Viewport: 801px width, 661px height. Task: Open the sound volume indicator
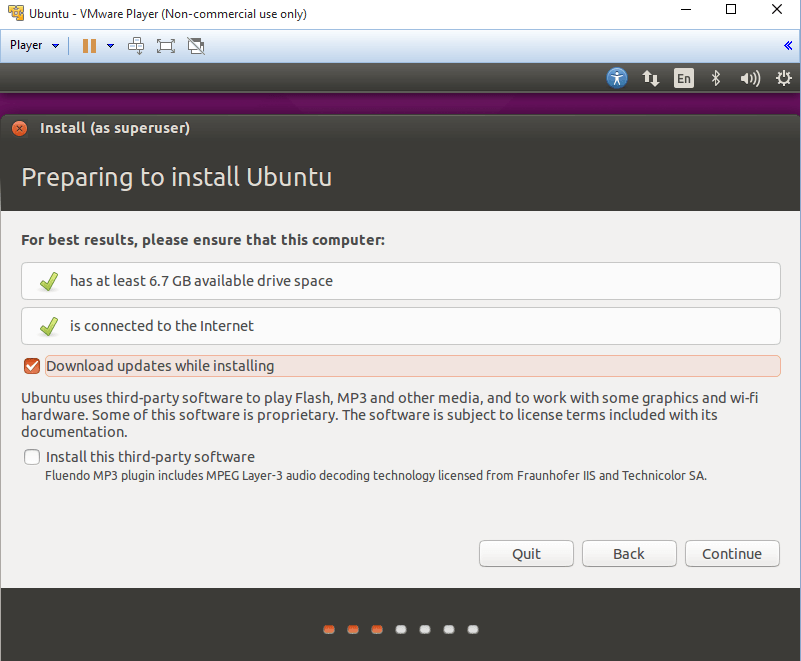pos(749,78)
